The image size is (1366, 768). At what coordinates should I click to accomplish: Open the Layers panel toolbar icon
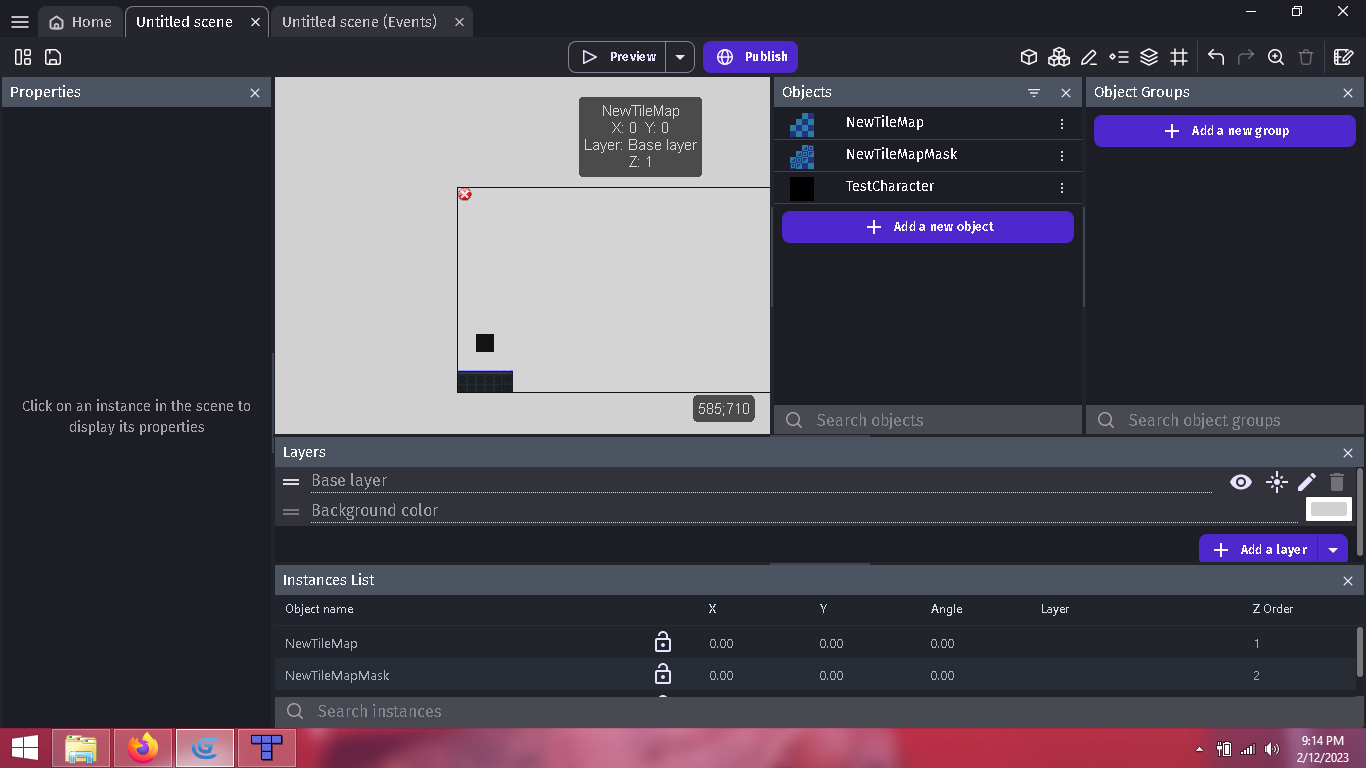pyautogui.click(x=1149, y=57)
